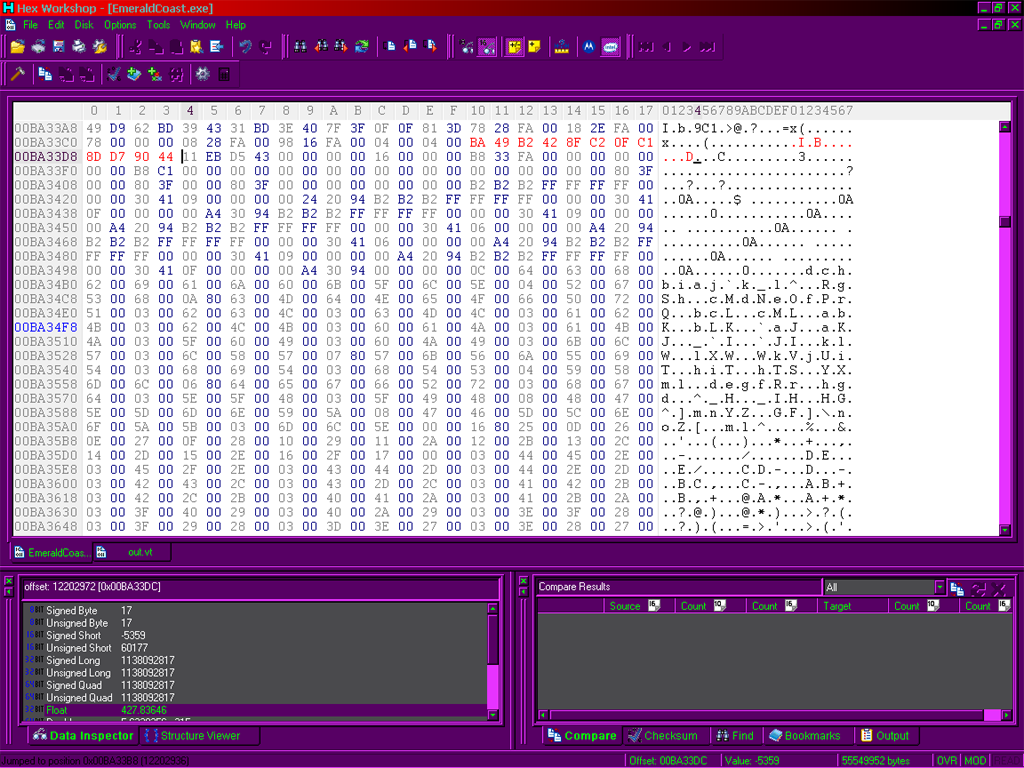Toggle Motorola byte order button
Image resolution: width=1024 pixels, height=768 pixels.
click(x=589, y=47)
